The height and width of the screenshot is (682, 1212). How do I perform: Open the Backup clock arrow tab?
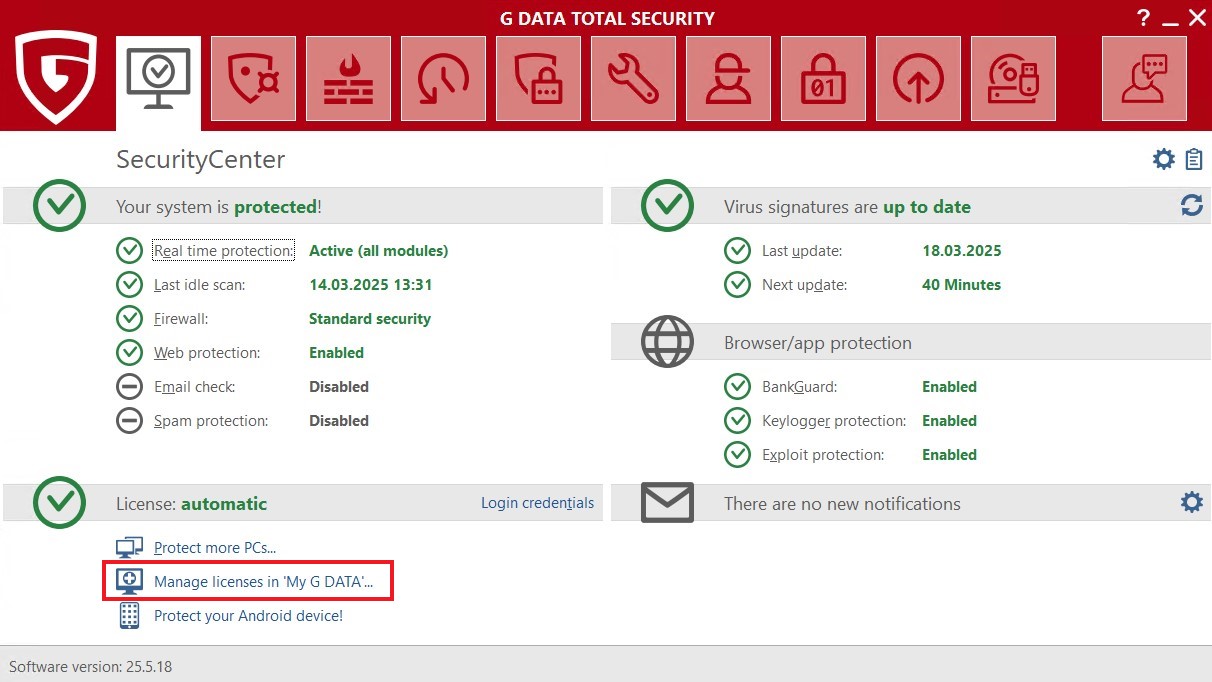[443, 79]
